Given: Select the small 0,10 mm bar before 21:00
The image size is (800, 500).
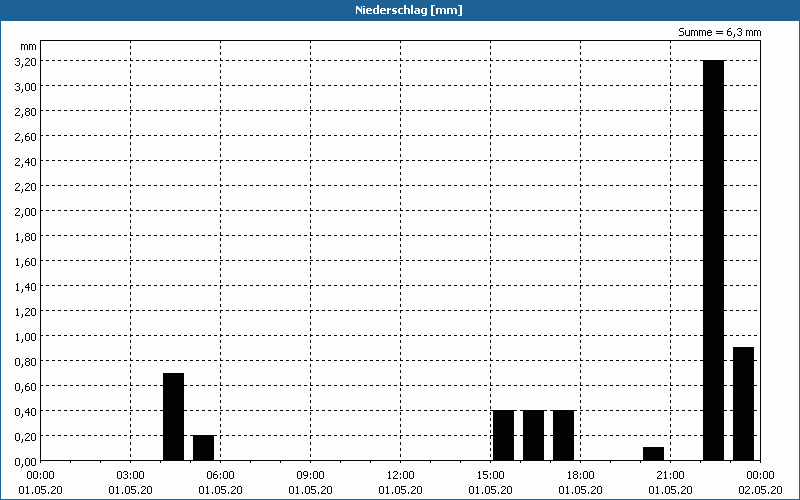Looking at the screenshot, I should [x=654, y=454].
